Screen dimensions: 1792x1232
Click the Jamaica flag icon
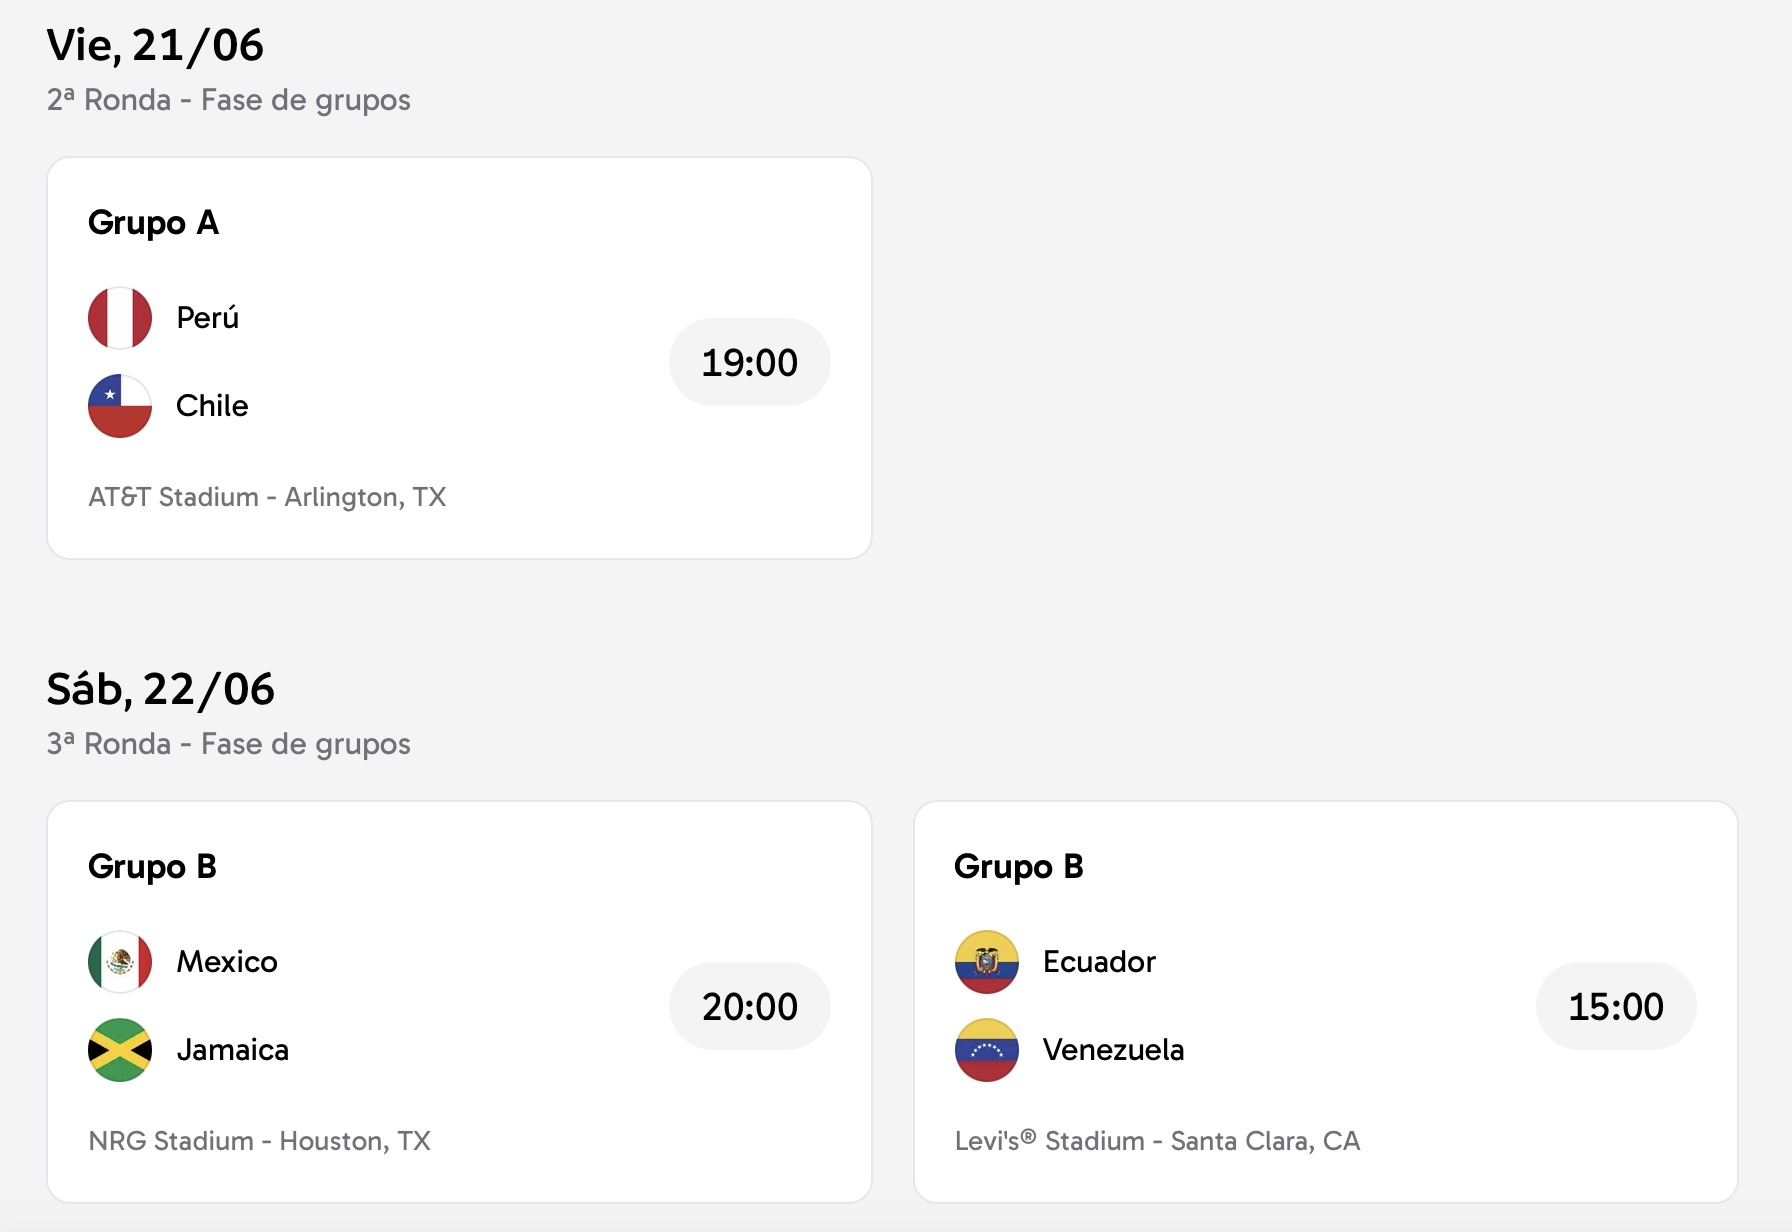(120, 1050)
